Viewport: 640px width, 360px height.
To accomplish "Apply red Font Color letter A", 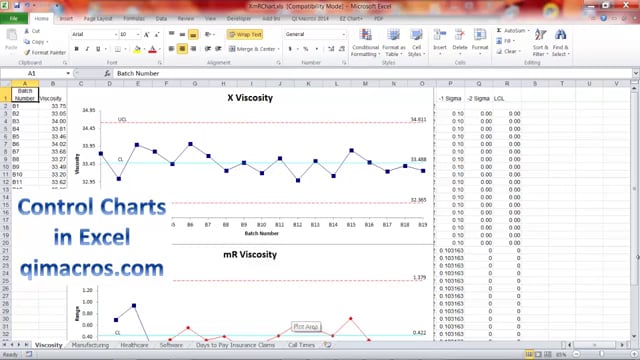I will click(x=152, y=49).
